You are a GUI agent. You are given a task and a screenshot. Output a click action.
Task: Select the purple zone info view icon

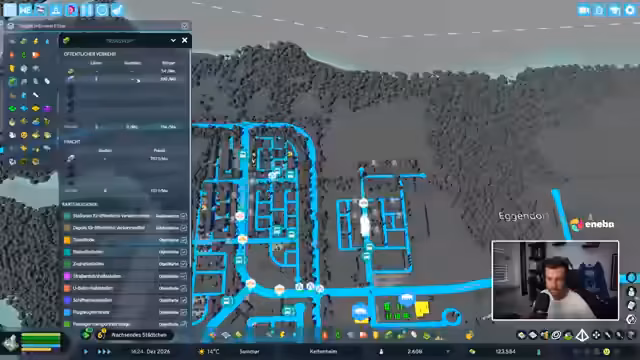47,109
